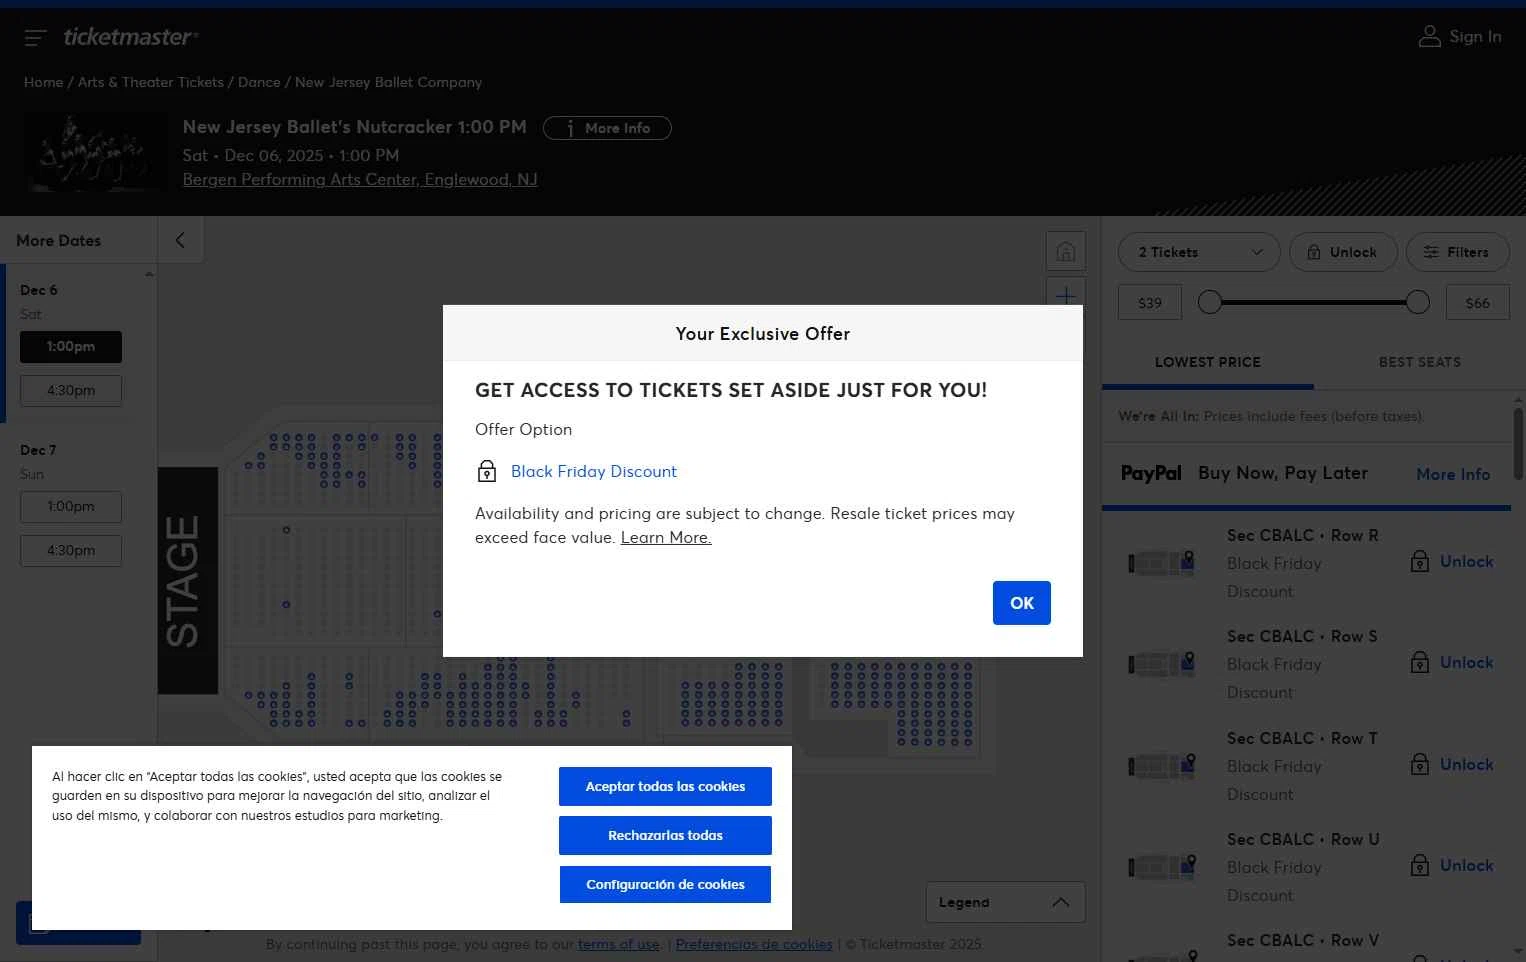Viewport: 1526px width, 962px height.
Task: Click the Sec CBALC Row R listing text
Action: tap(1303, 535)
